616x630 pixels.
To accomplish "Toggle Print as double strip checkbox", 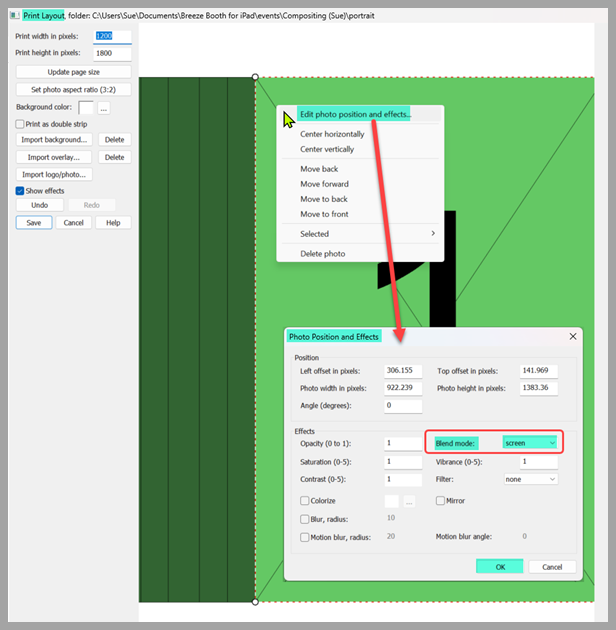I will tap(20, 124).
